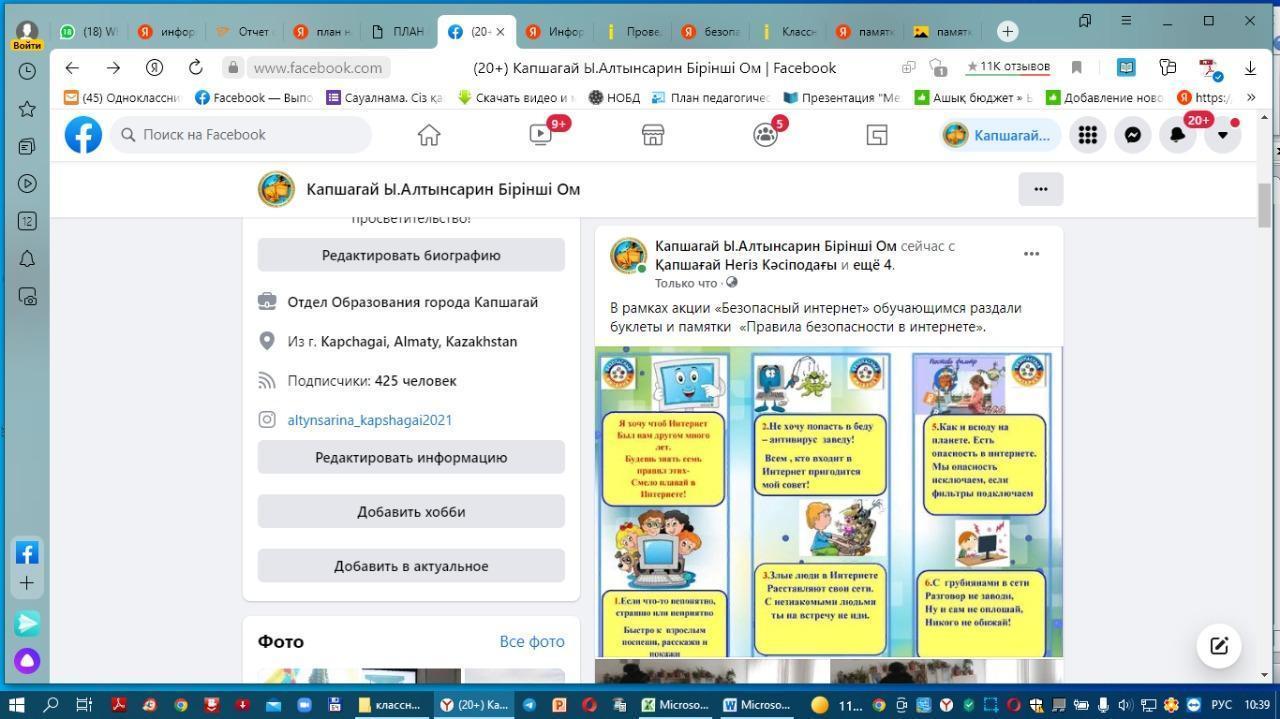Open post options three-dot menu
Image resolution: width=1280 pixels, height=719 pixels.
[x=1031, y=254]
